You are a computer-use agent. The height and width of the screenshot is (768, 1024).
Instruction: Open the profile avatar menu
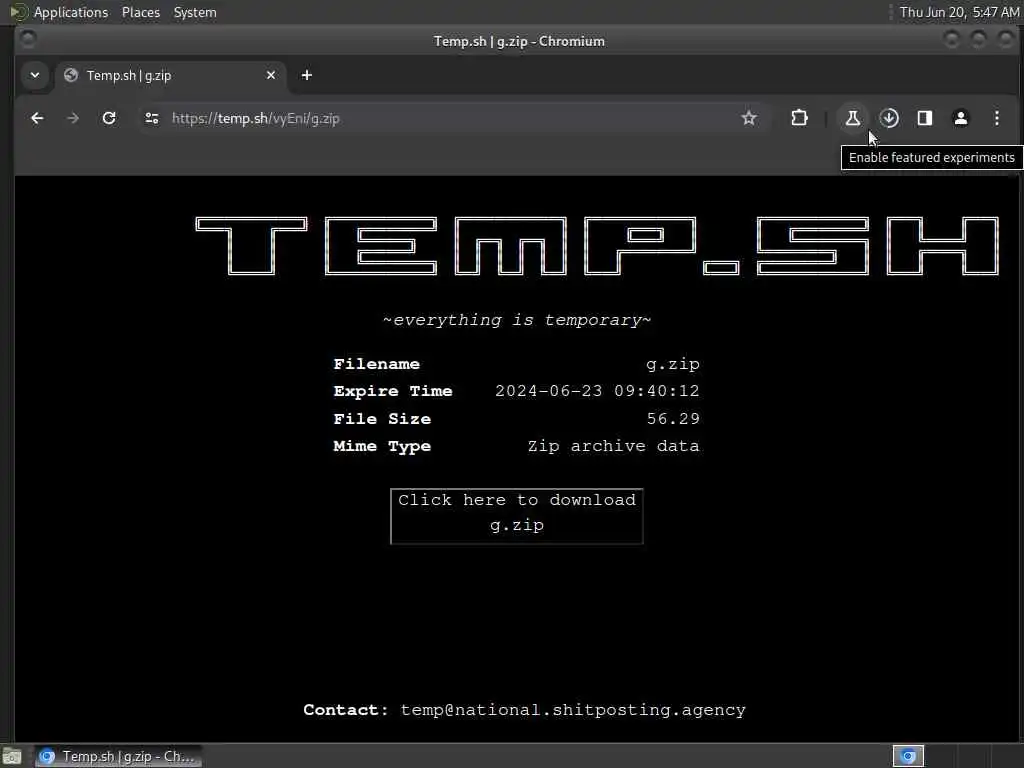coord(961,118)
